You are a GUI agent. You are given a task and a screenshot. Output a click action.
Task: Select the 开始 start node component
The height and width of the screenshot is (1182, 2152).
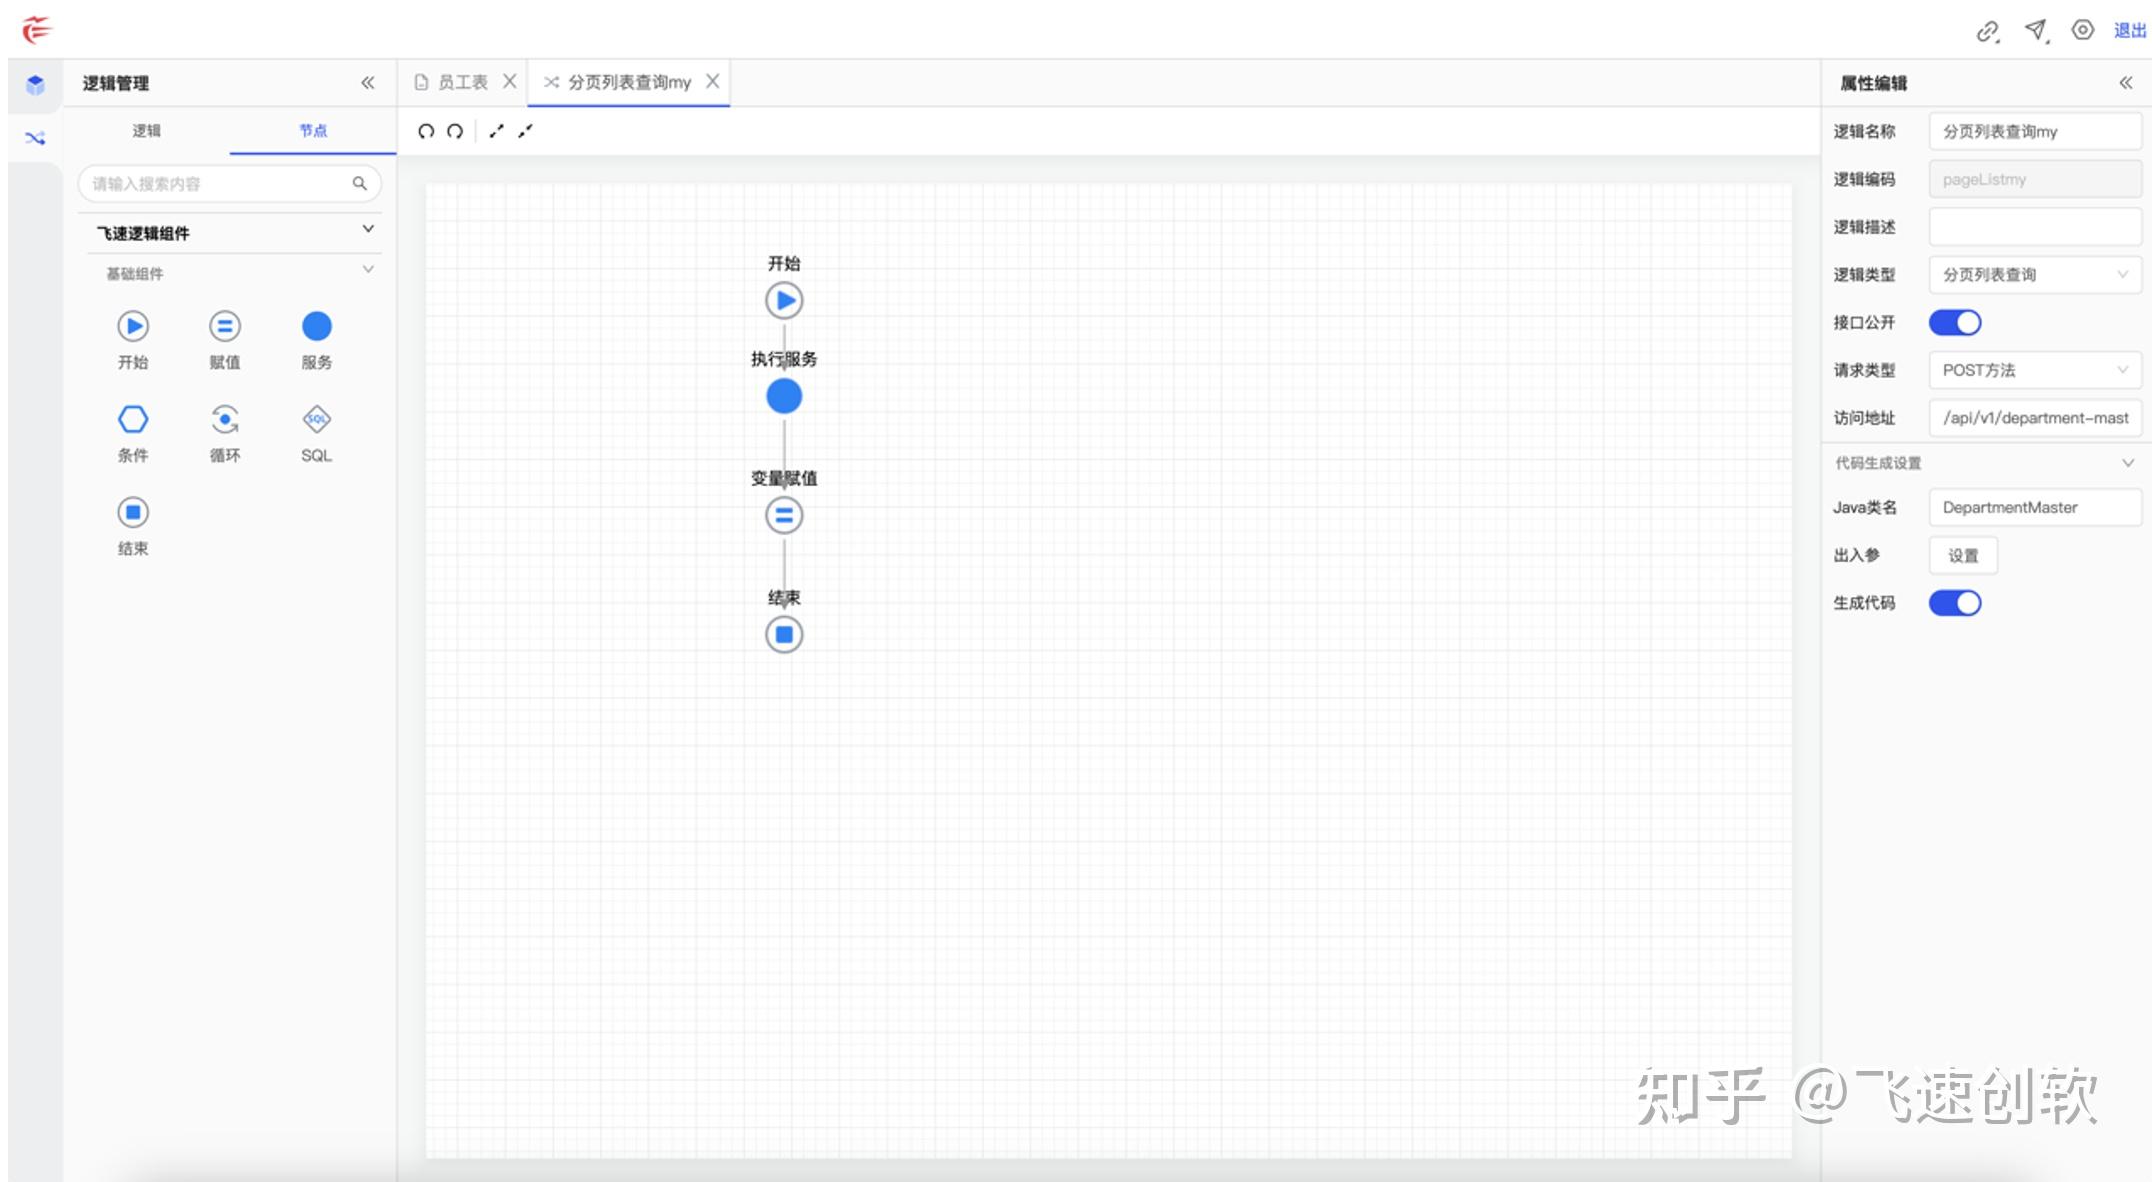[133, 326]
